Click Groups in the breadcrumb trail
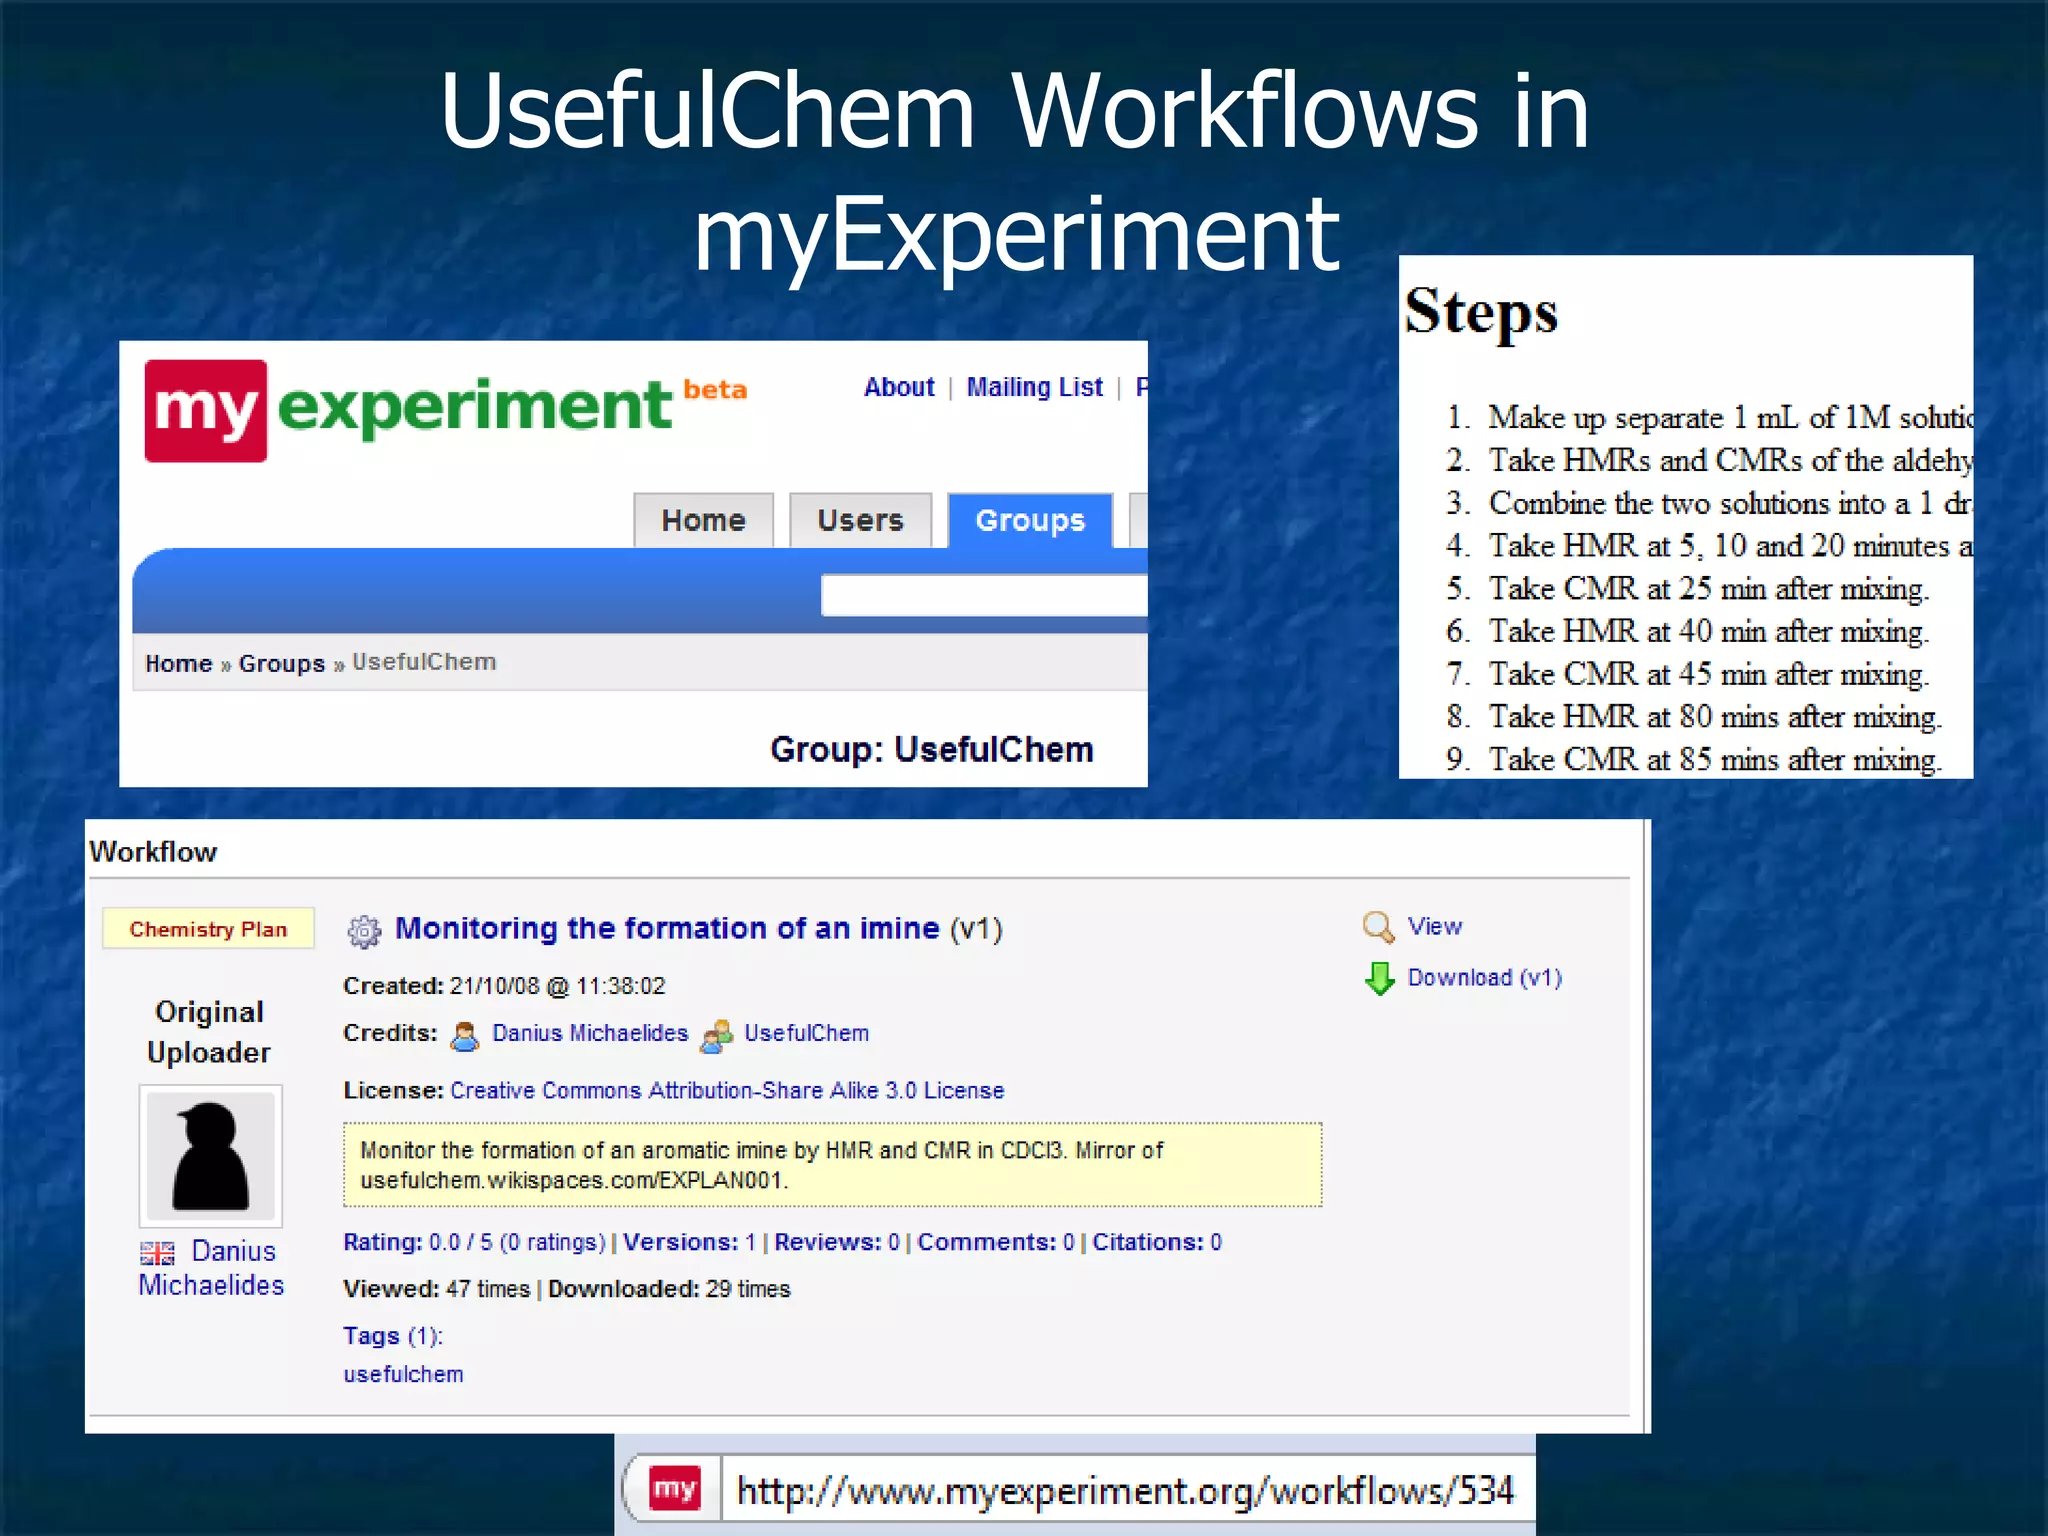Image resolution: width=2048 pixels, height=1536 pixels. pos(282,663)
